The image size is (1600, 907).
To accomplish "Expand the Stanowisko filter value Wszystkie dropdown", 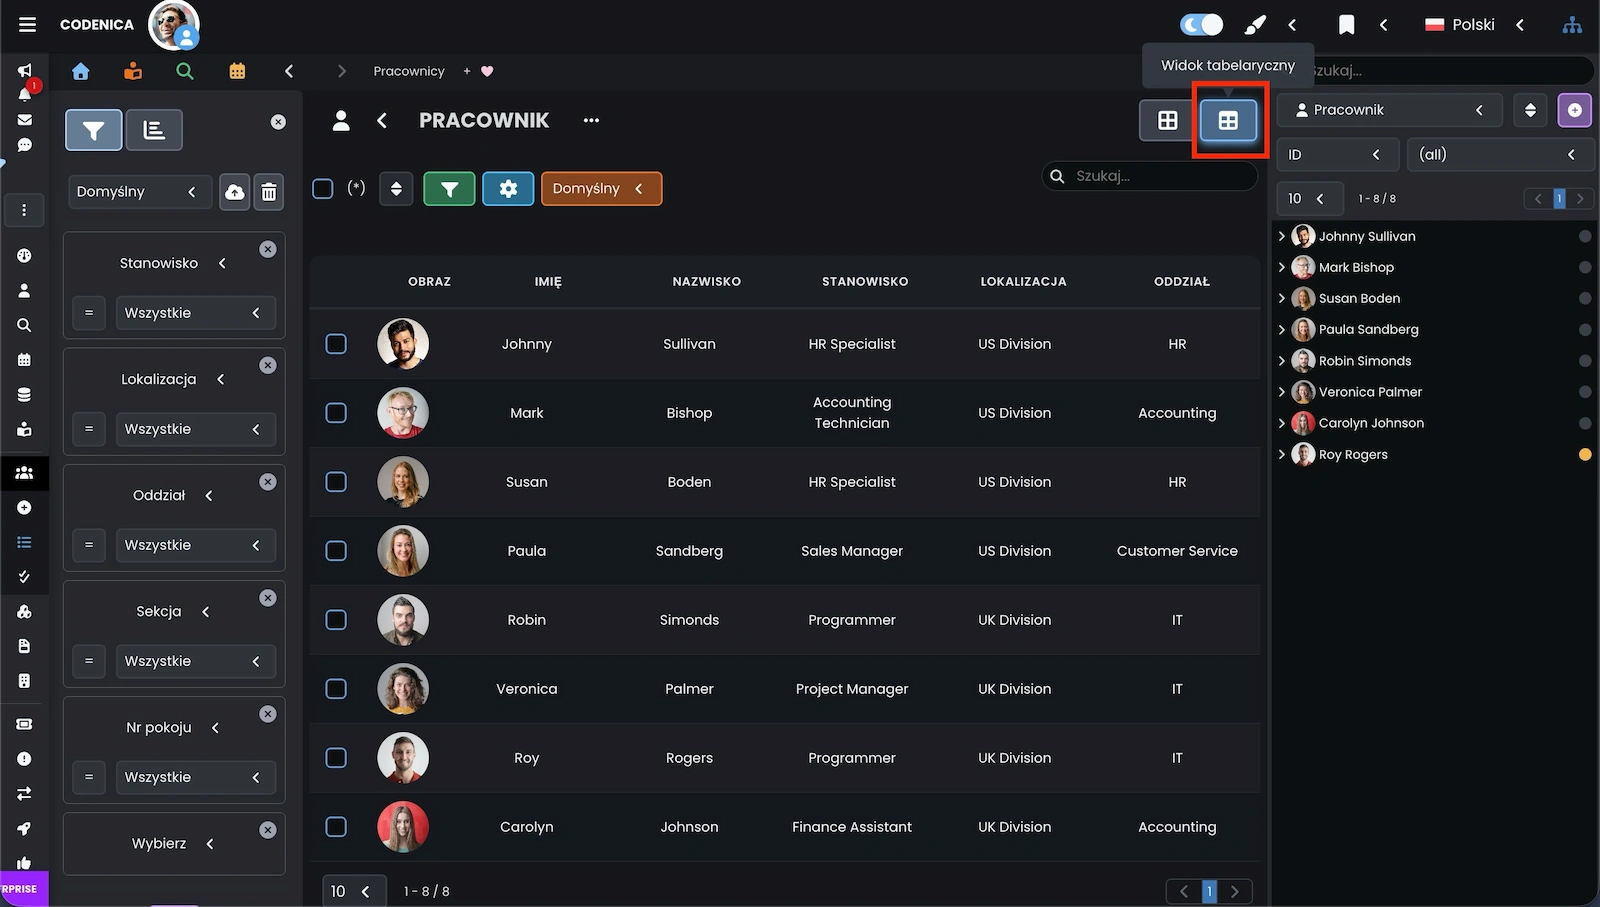I will 194,313.
